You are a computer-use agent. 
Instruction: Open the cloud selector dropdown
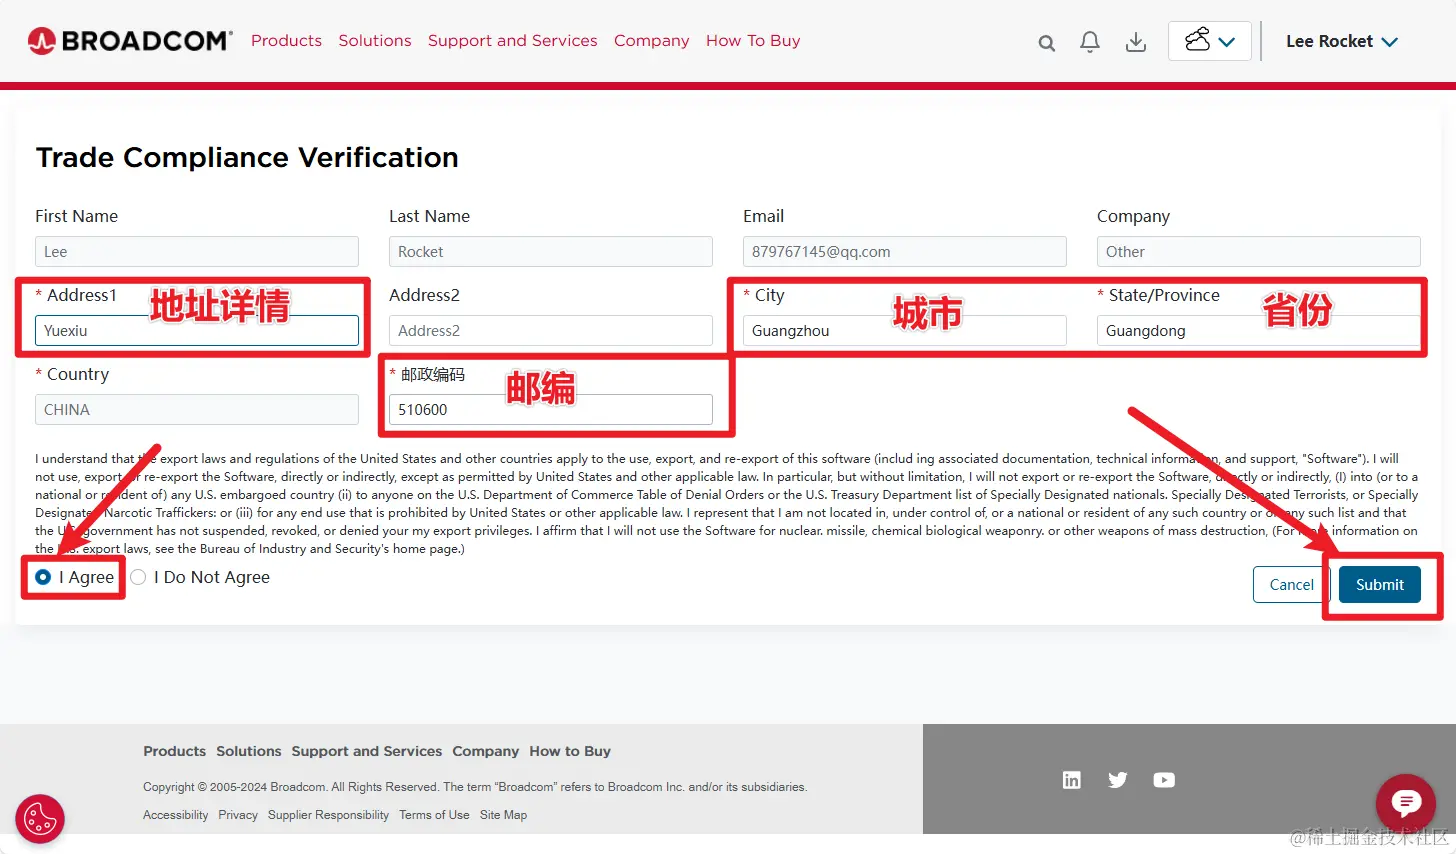click(1210, 41)
